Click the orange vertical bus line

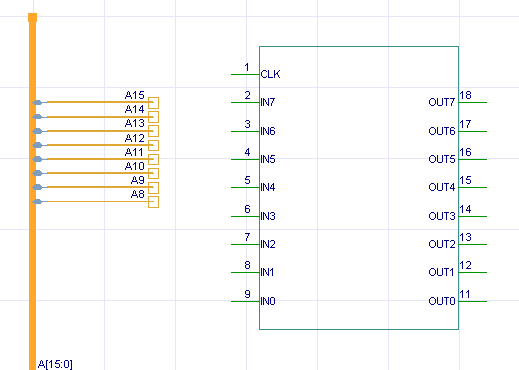tap(32, 192)
